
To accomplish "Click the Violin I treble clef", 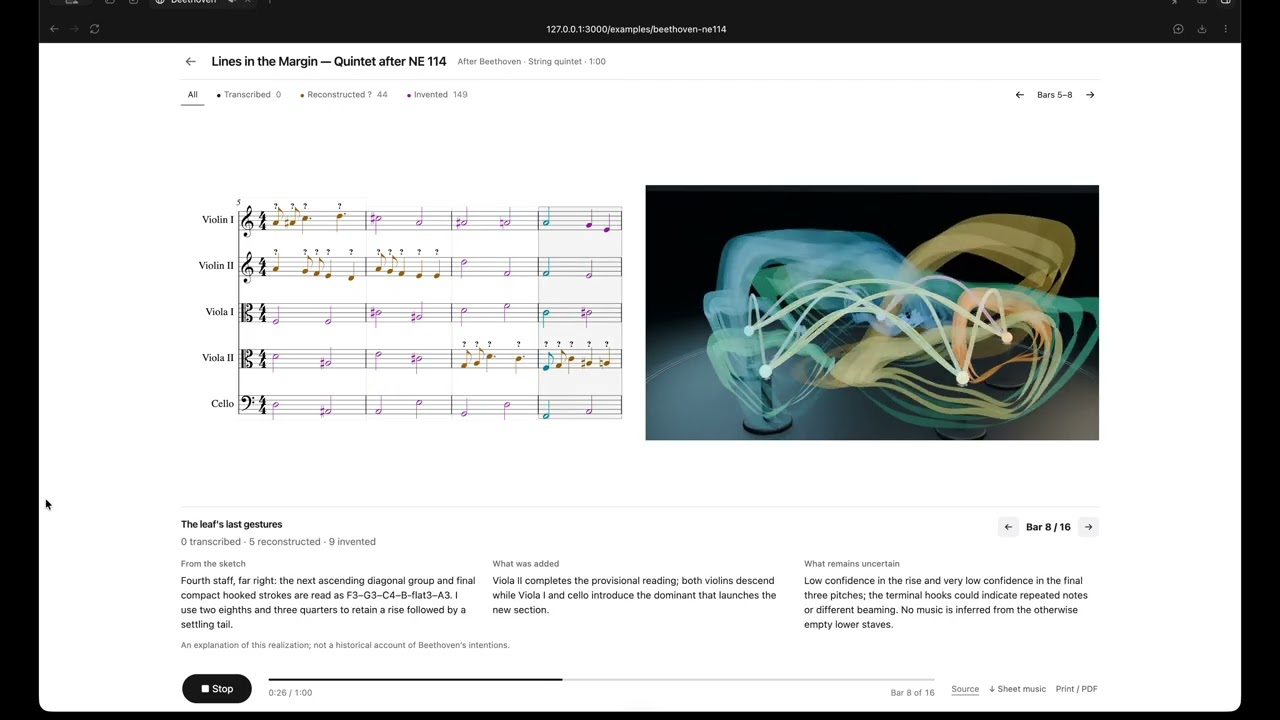I will [247, 221].
